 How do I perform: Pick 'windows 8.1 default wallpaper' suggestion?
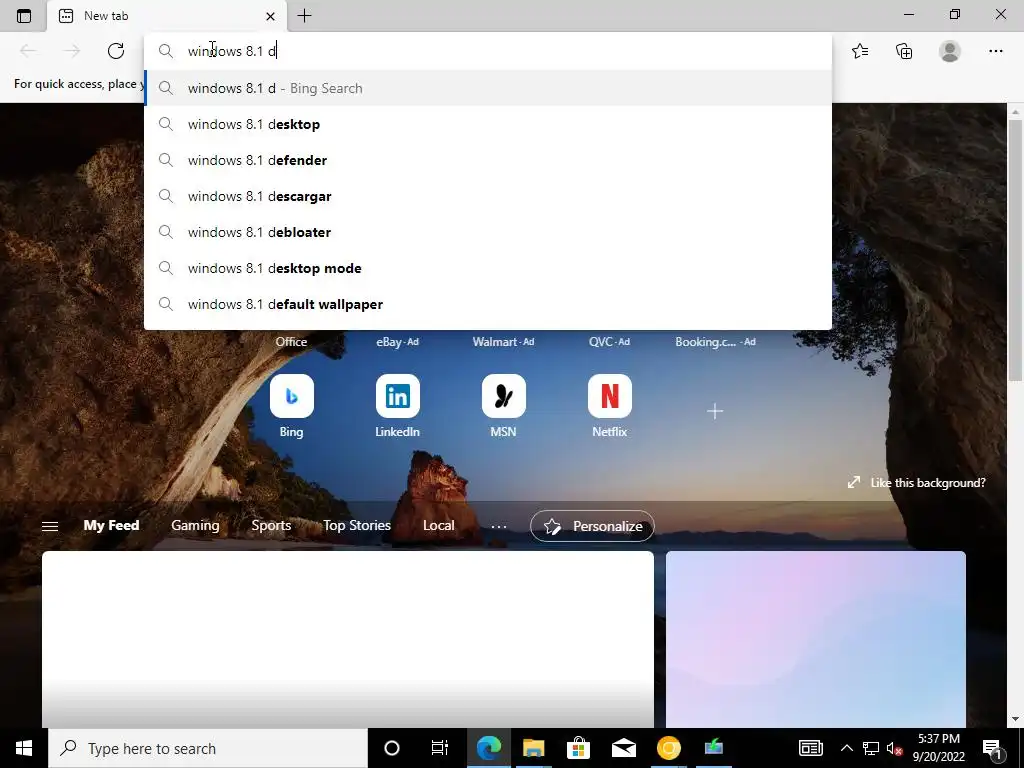tap(487, 304)
